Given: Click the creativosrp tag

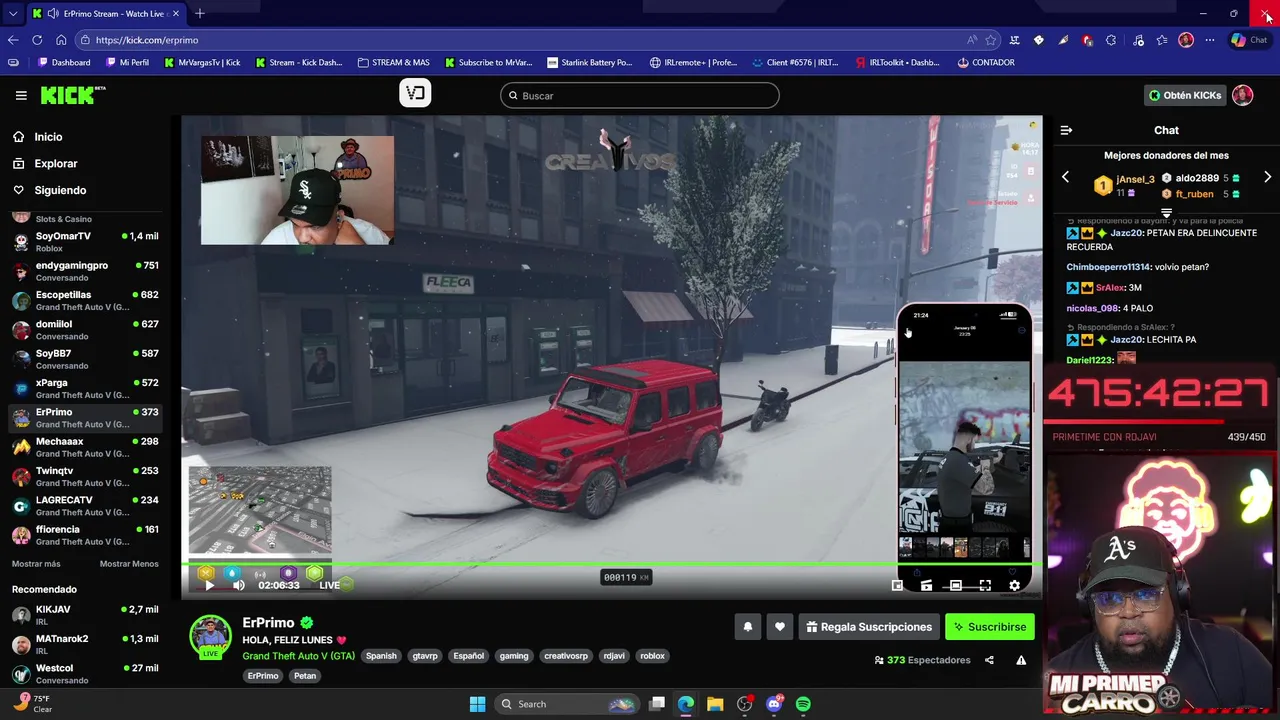Looking at the screenshot, I should click(x=565, y=656).
